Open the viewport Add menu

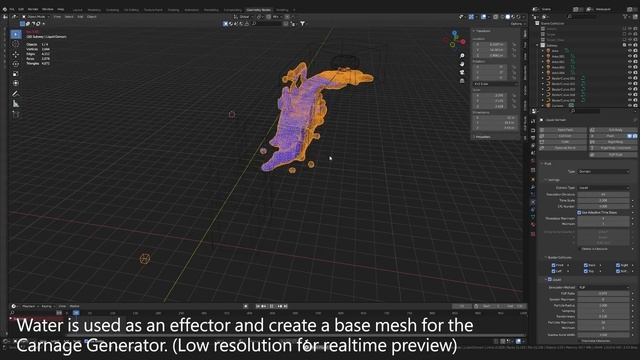(80, 17)
